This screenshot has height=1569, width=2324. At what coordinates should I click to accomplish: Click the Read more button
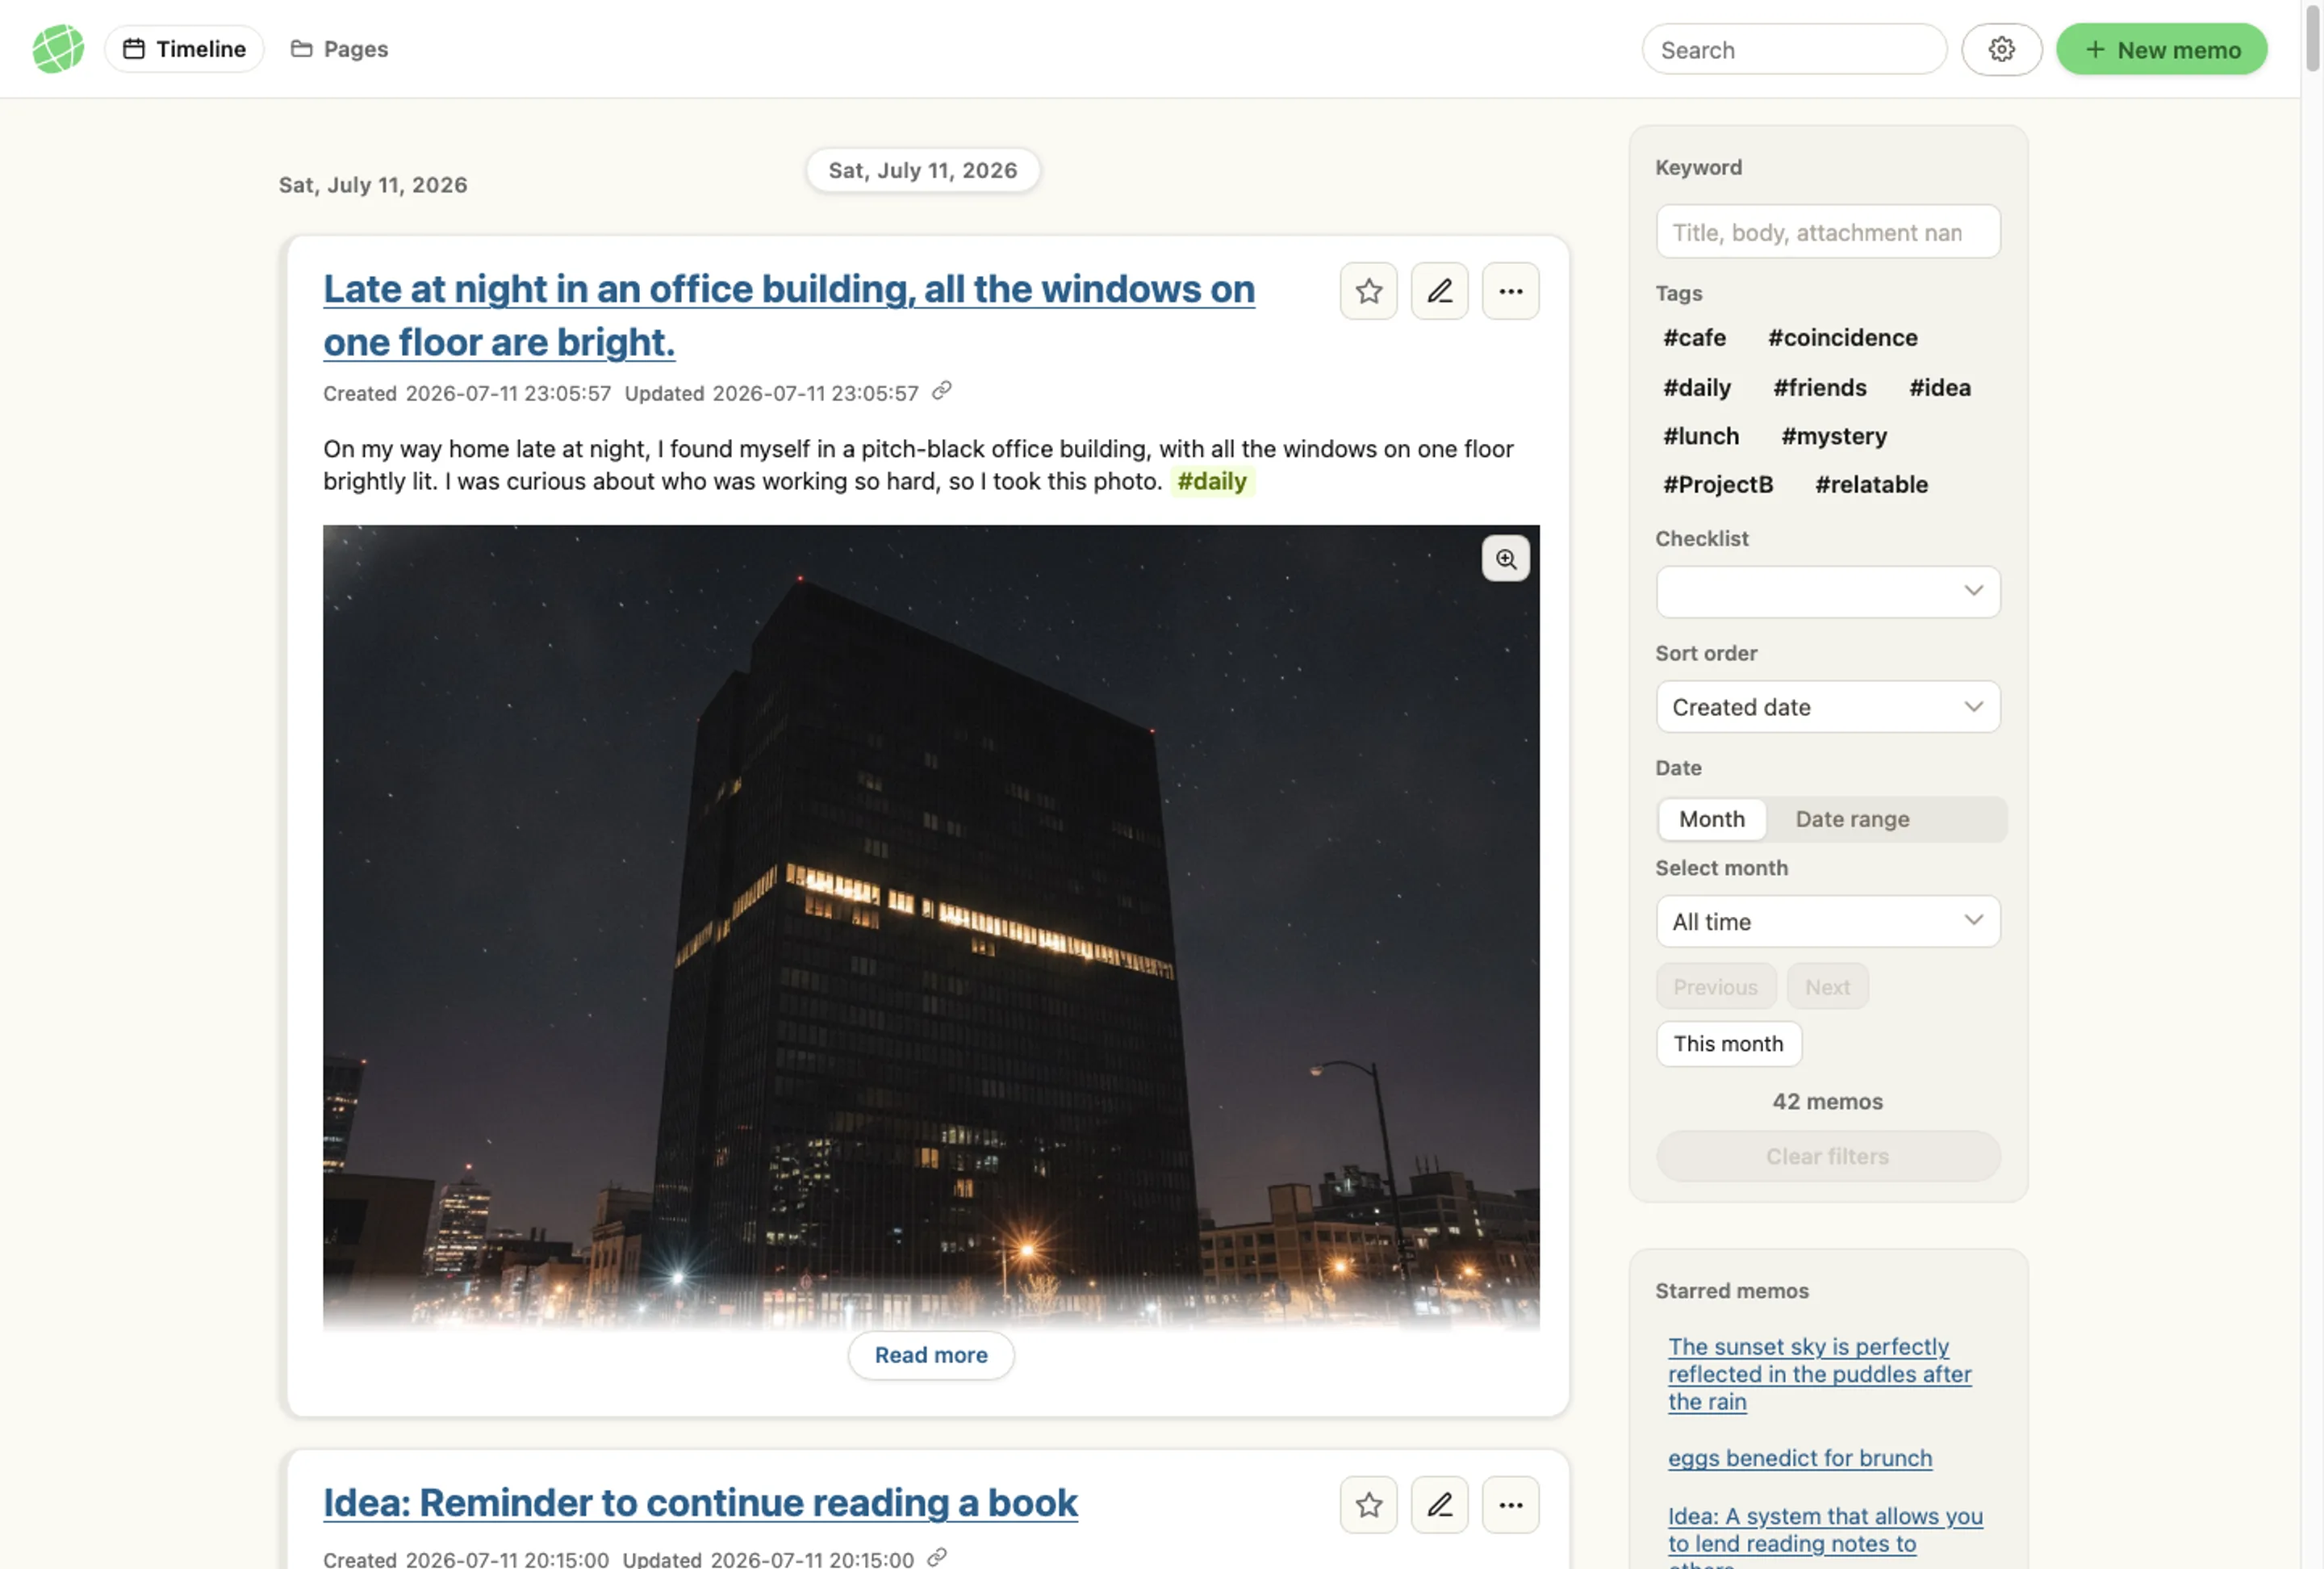(x=930, y=1355)
